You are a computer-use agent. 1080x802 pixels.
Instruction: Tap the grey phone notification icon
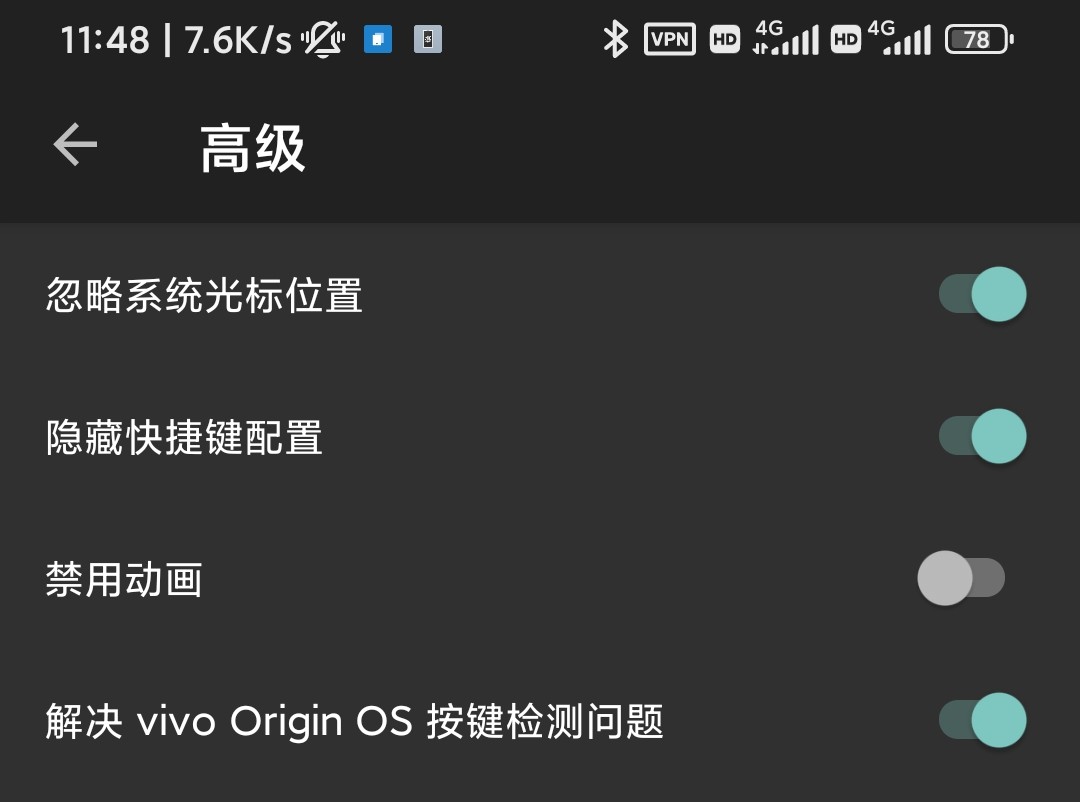428,39
